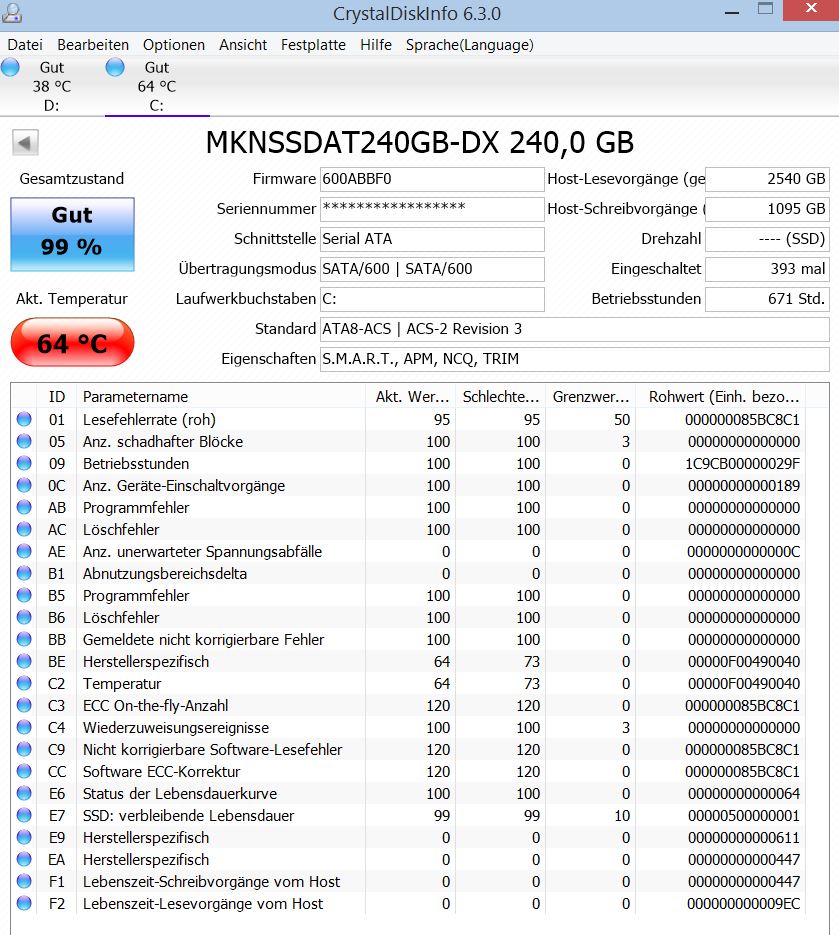839x935 pixels.
Task: Click the status orb of ECC On-the-fly-Anzahl row
Action: click(24, 705)
